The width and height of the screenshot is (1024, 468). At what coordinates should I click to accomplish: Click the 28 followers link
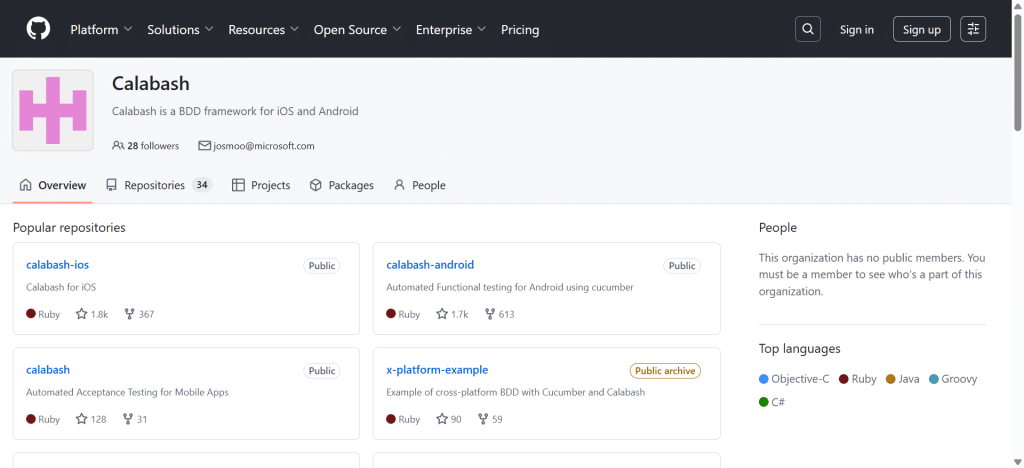click(146, 146)
